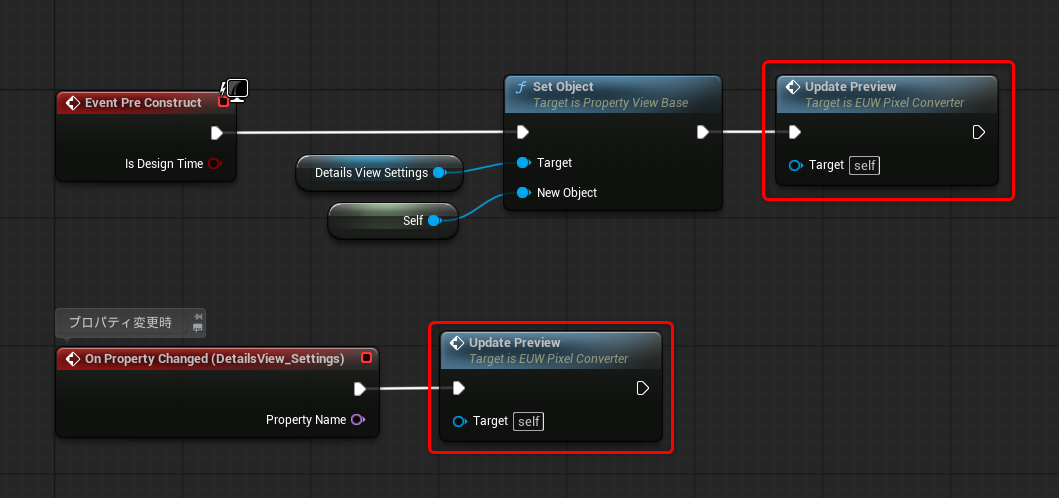
Task: Click the red delegate pin on Event Pre Construct
Action: point(222,102)
